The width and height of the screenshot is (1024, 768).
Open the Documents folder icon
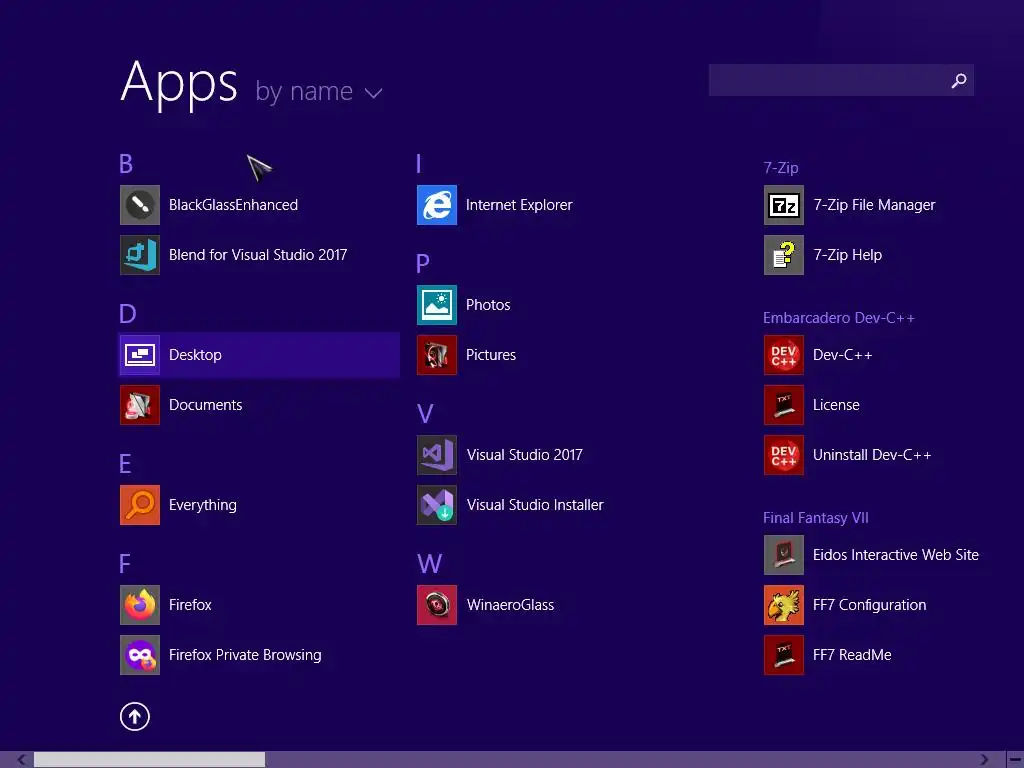[140, 405]
